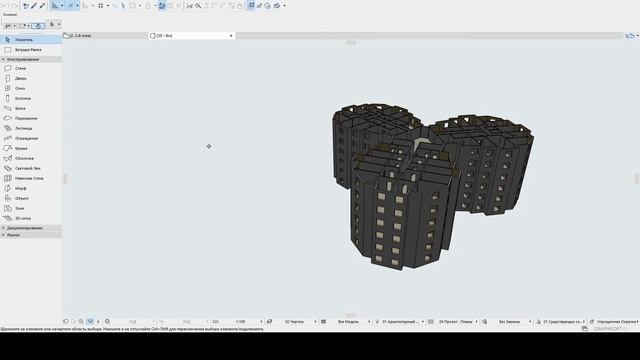
Task: Select the Object (Объект) tool
Action: [31, 198]
